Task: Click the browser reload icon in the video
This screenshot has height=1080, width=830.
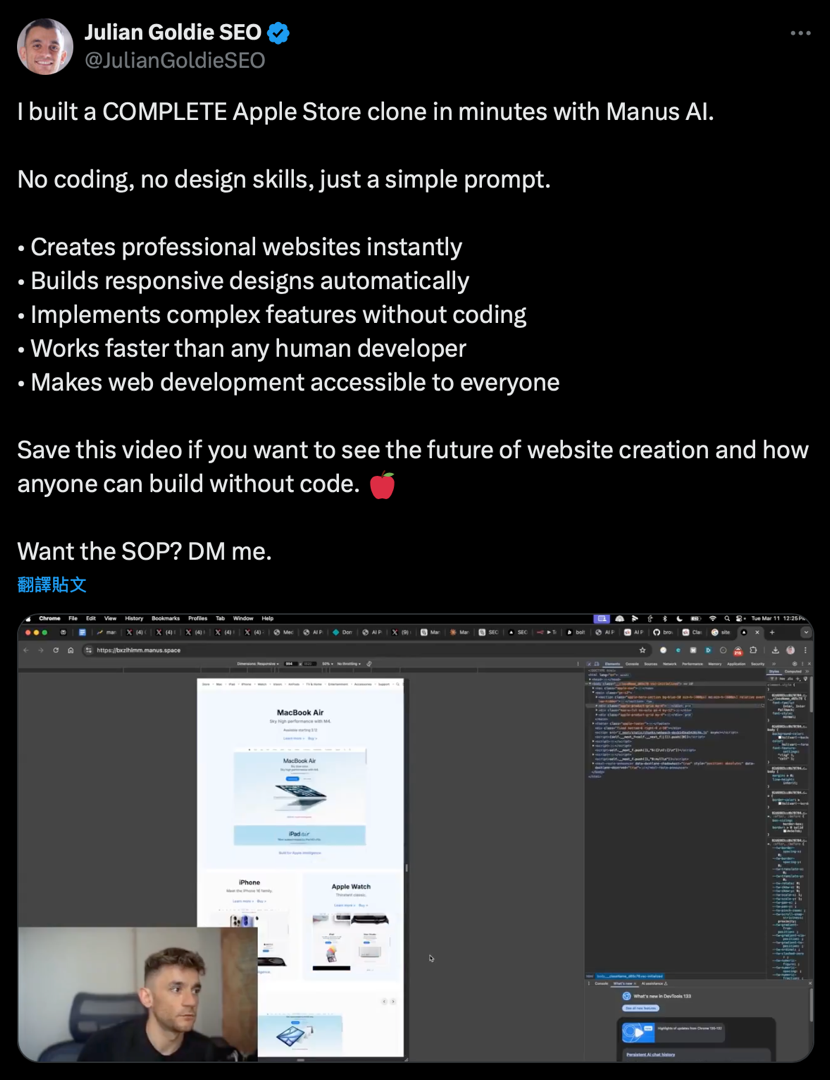Action: coord(56,650)
